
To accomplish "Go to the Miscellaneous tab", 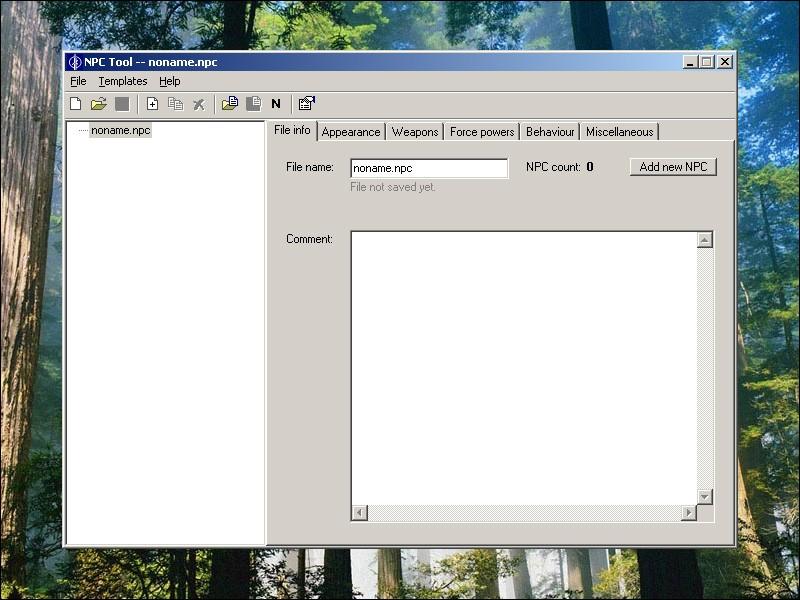I will coord(619,132).
